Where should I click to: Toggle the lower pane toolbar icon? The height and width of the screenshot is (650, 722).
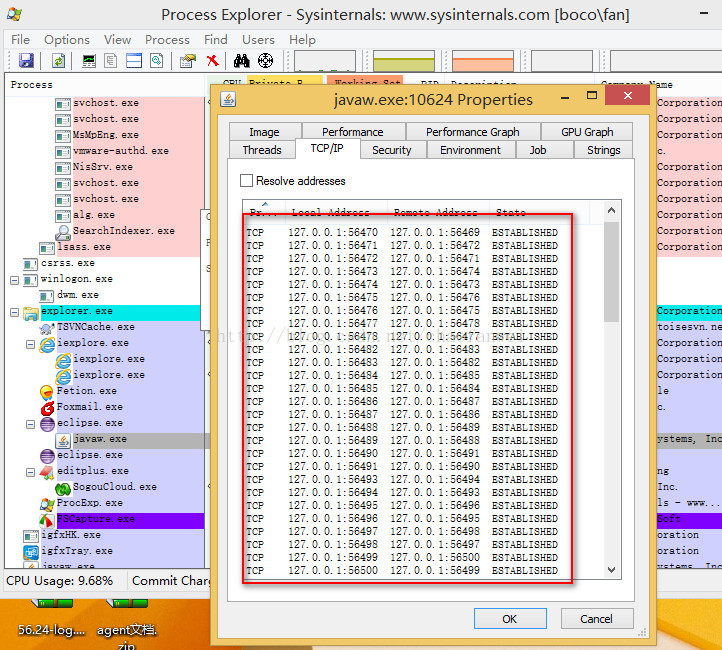134,60
